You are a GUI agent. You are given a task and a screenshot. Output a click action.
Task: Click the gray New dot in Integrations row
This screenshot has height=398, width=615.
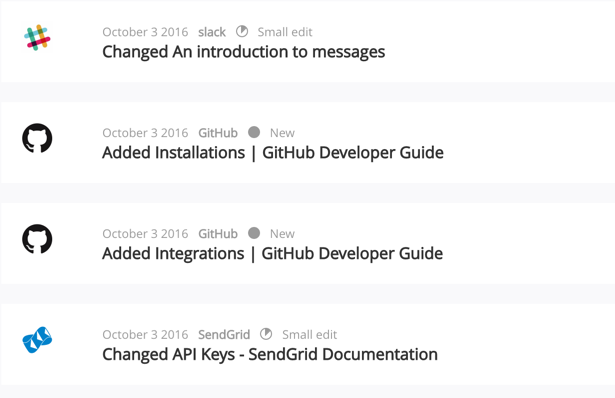[x=254, y=233]
